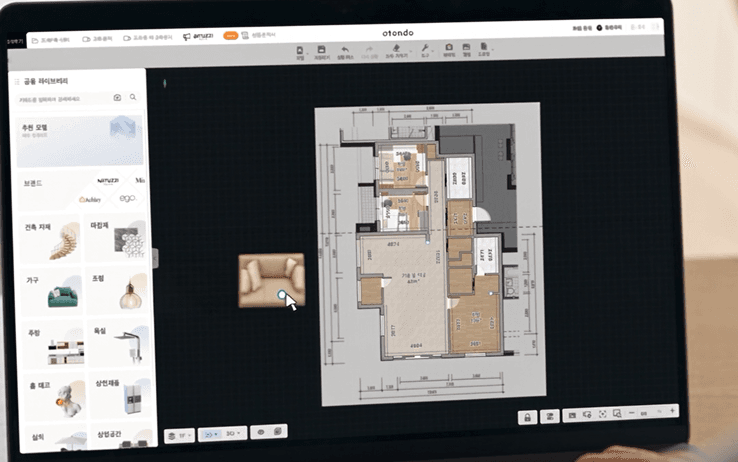Click the floor plan image on the canvas
Viewport: 738px width, 462px height.
[430, 253]
